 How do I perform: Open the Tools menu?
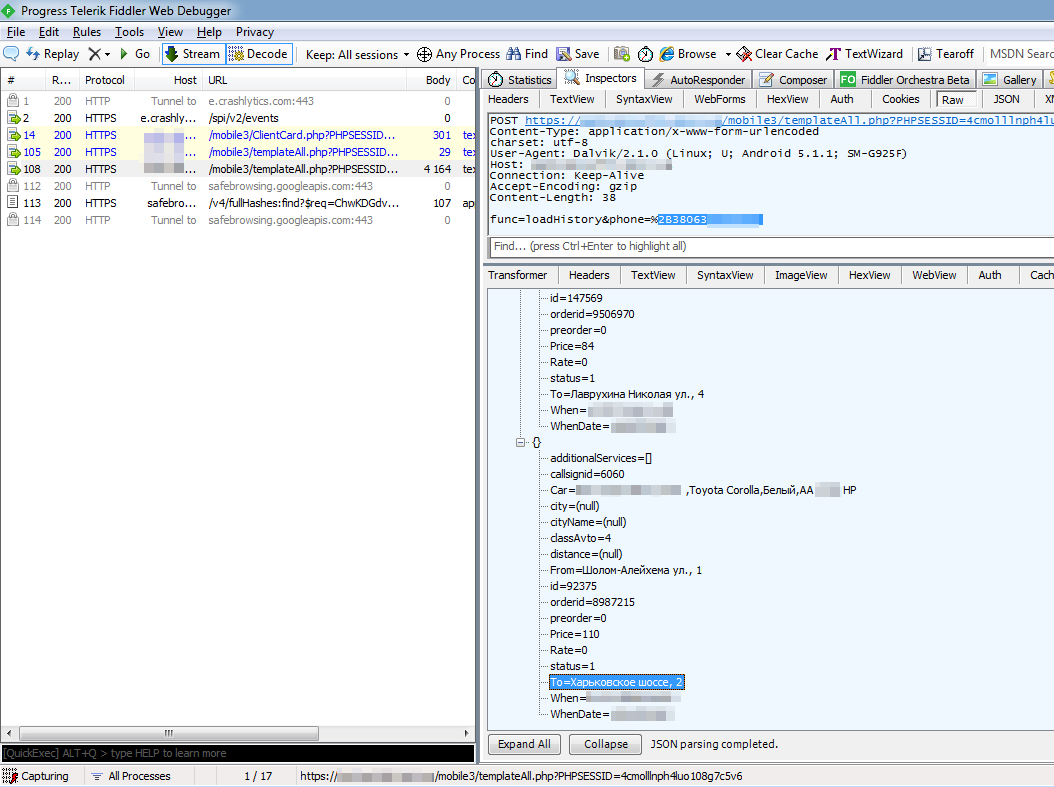129,32
